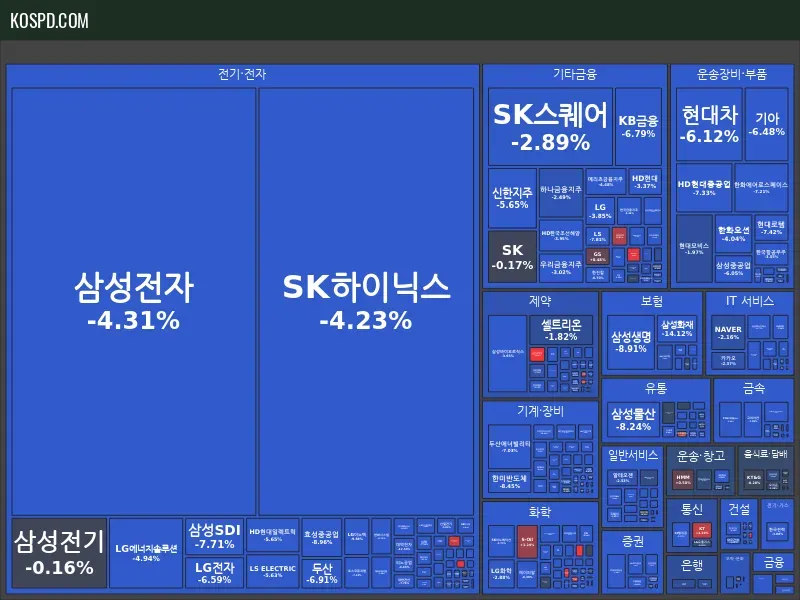This screenshot has height=600, width=800.
Task: Click the 전기·전자 sector header
Action: (x=242, y=74)
